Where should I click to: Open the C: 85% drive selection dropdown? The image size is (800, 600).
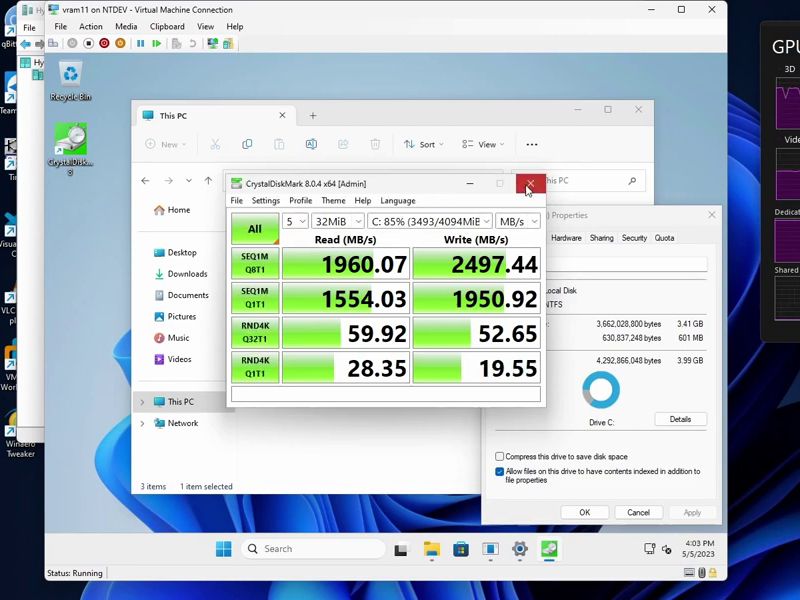point(430,221)
